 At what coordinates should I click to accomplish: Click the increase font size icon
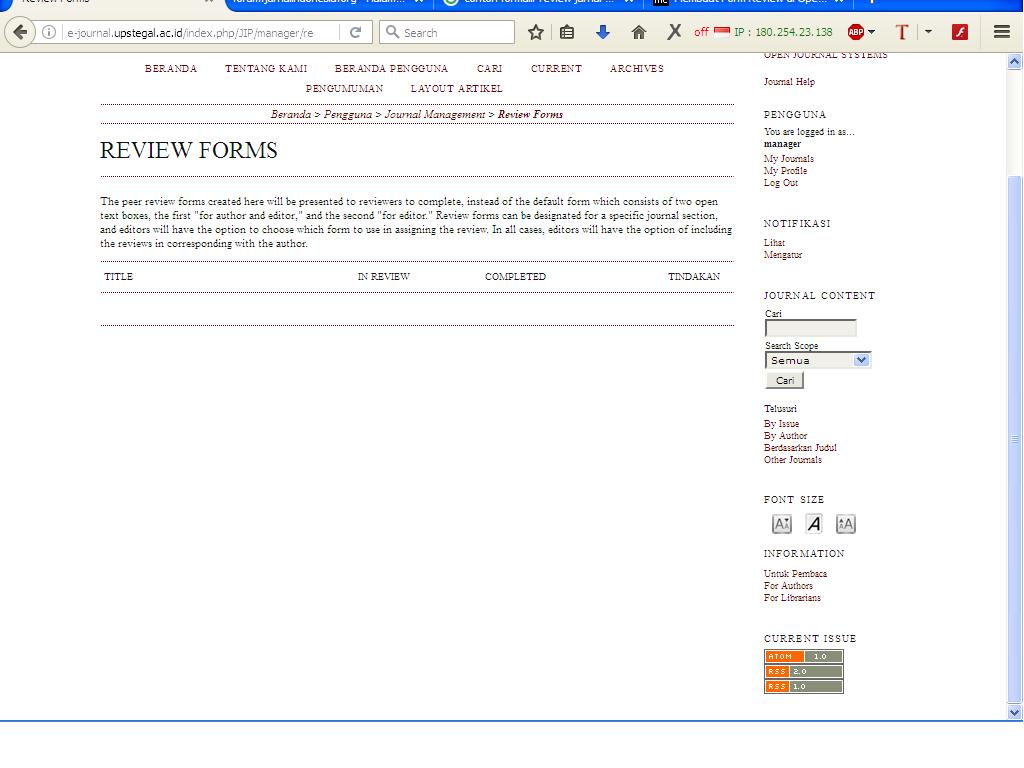(x=845, y=524)
